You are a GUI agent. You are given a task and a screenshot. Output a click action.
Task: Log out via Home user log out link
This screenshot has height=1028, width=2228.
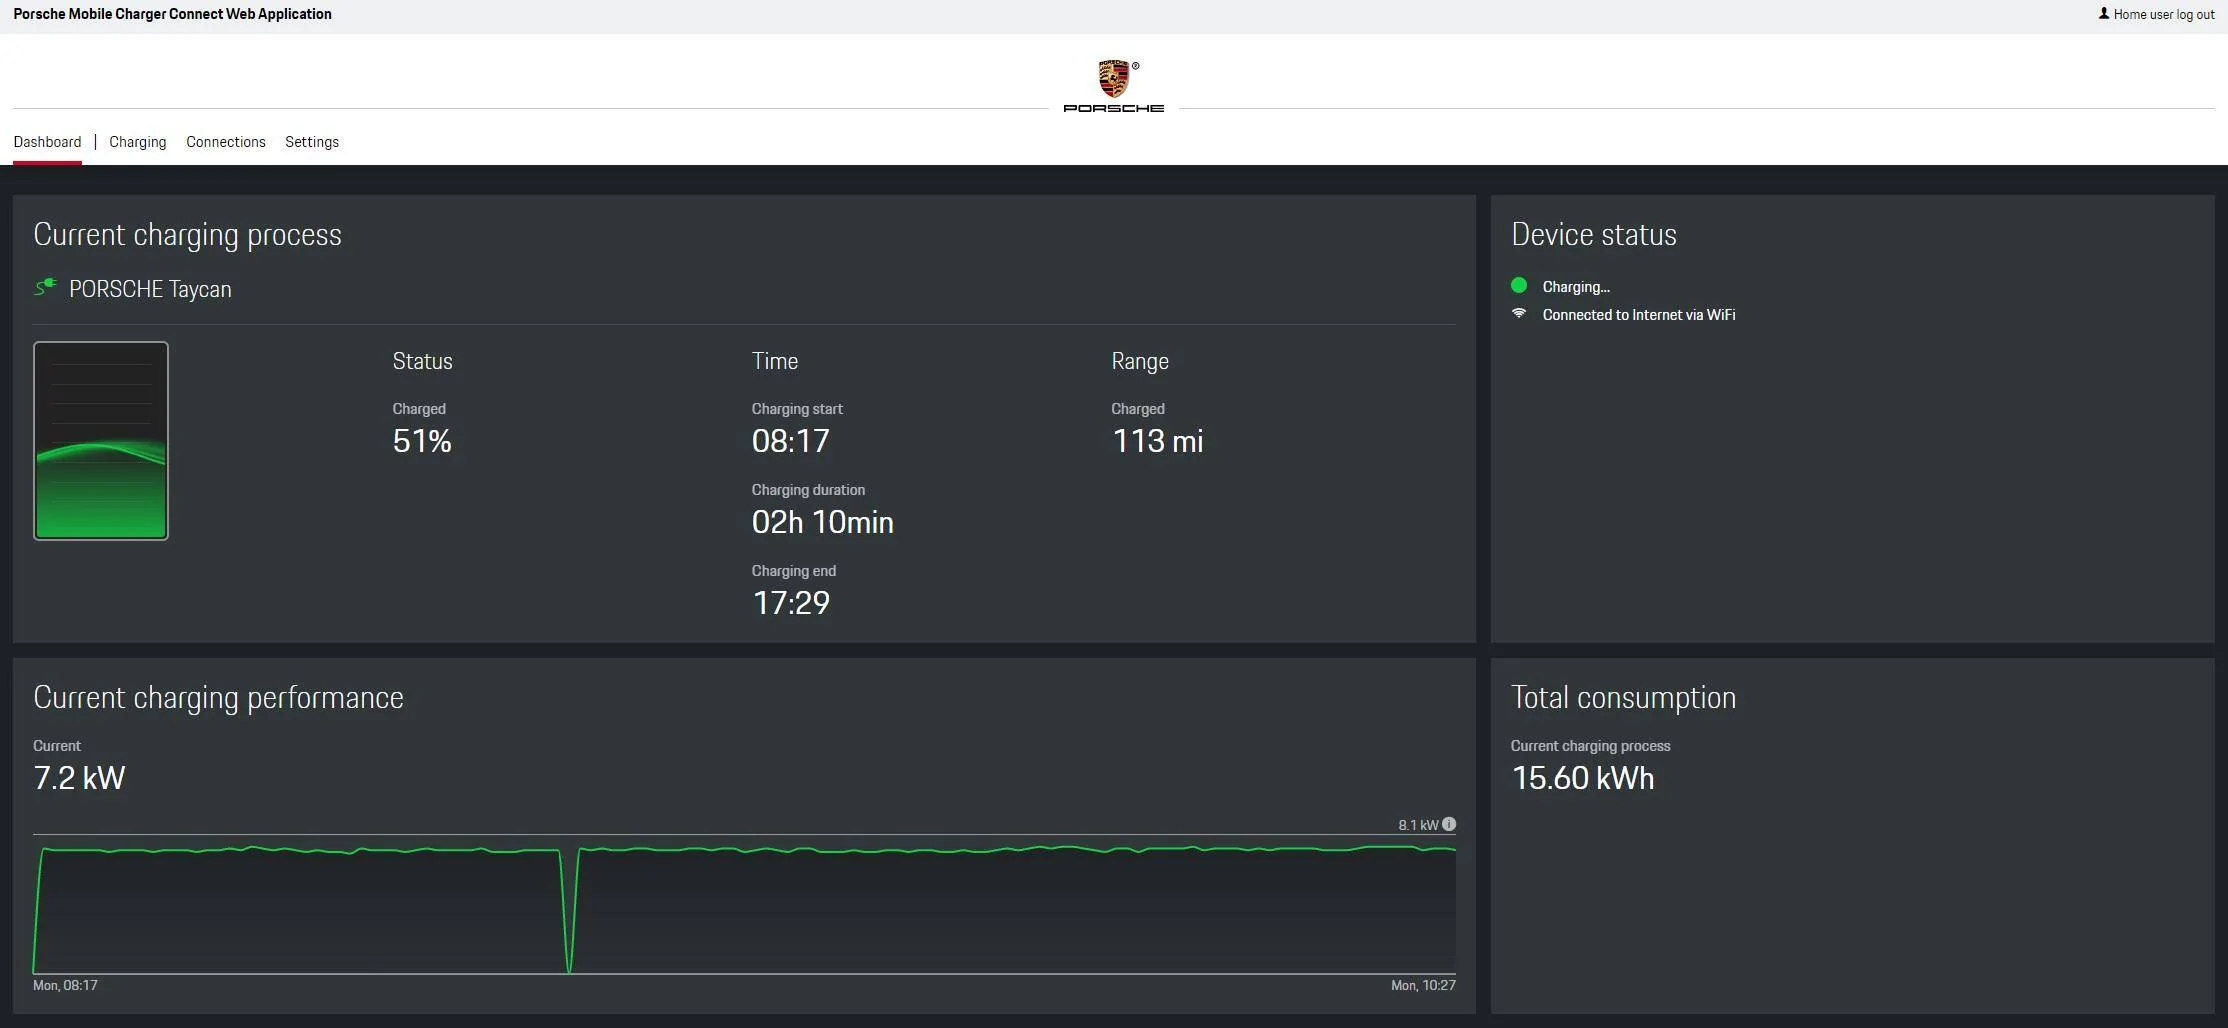2164,14
